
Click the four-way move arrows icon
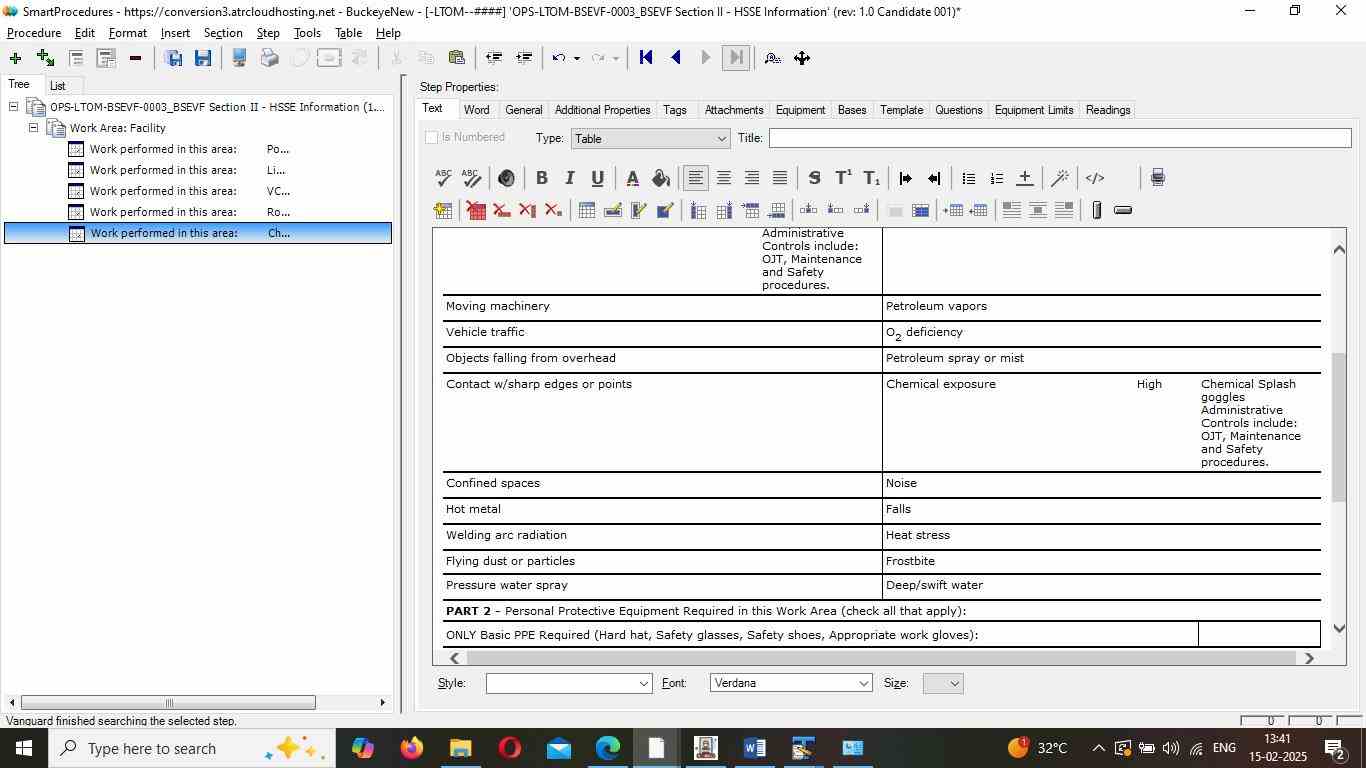802,58
